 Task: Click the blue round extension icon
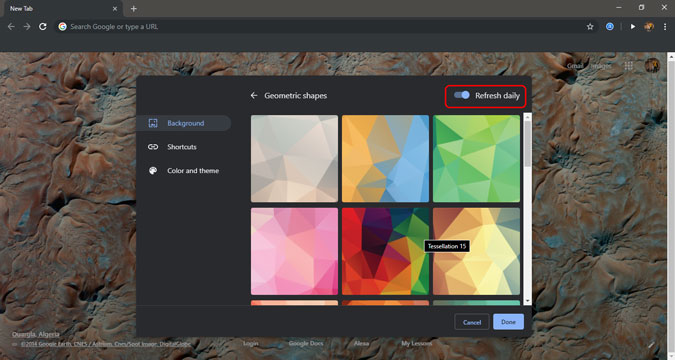610,27
